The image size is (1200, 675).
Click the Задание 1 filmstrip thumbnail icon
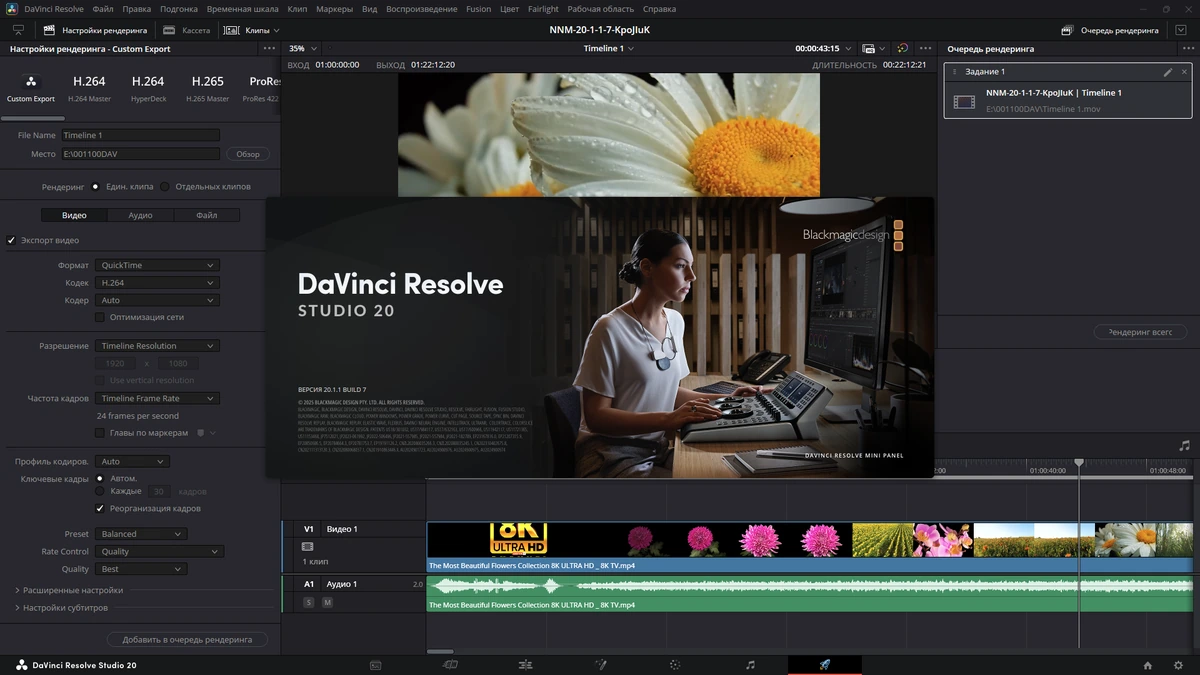964,101
